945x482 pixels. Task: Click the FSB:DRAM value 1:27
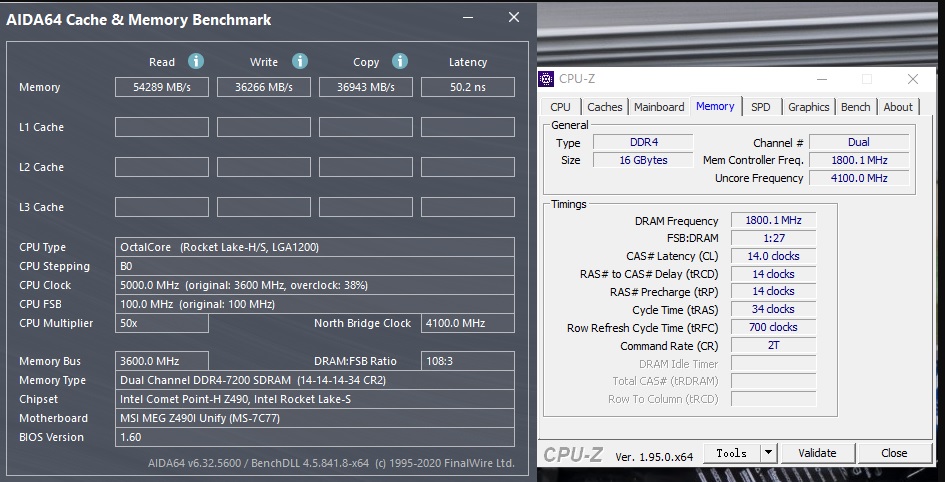[773, 238]
